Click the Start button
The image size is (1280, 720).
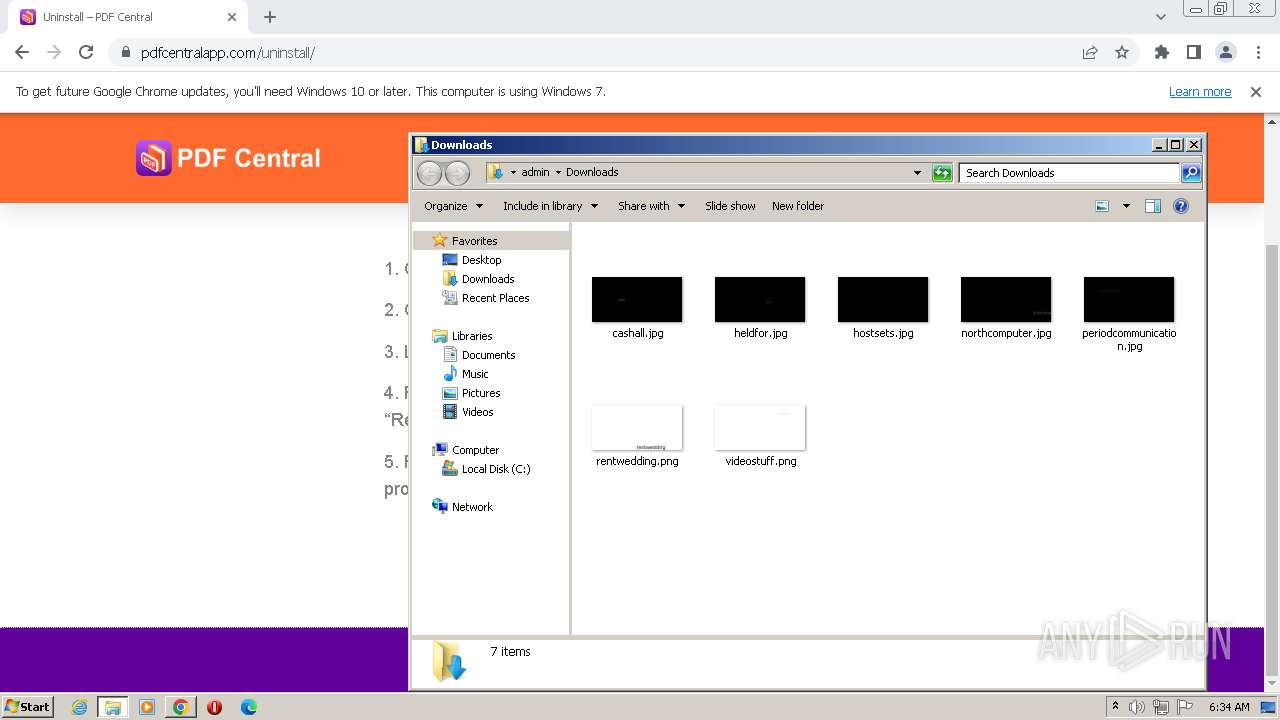click(x=28, y=706)
